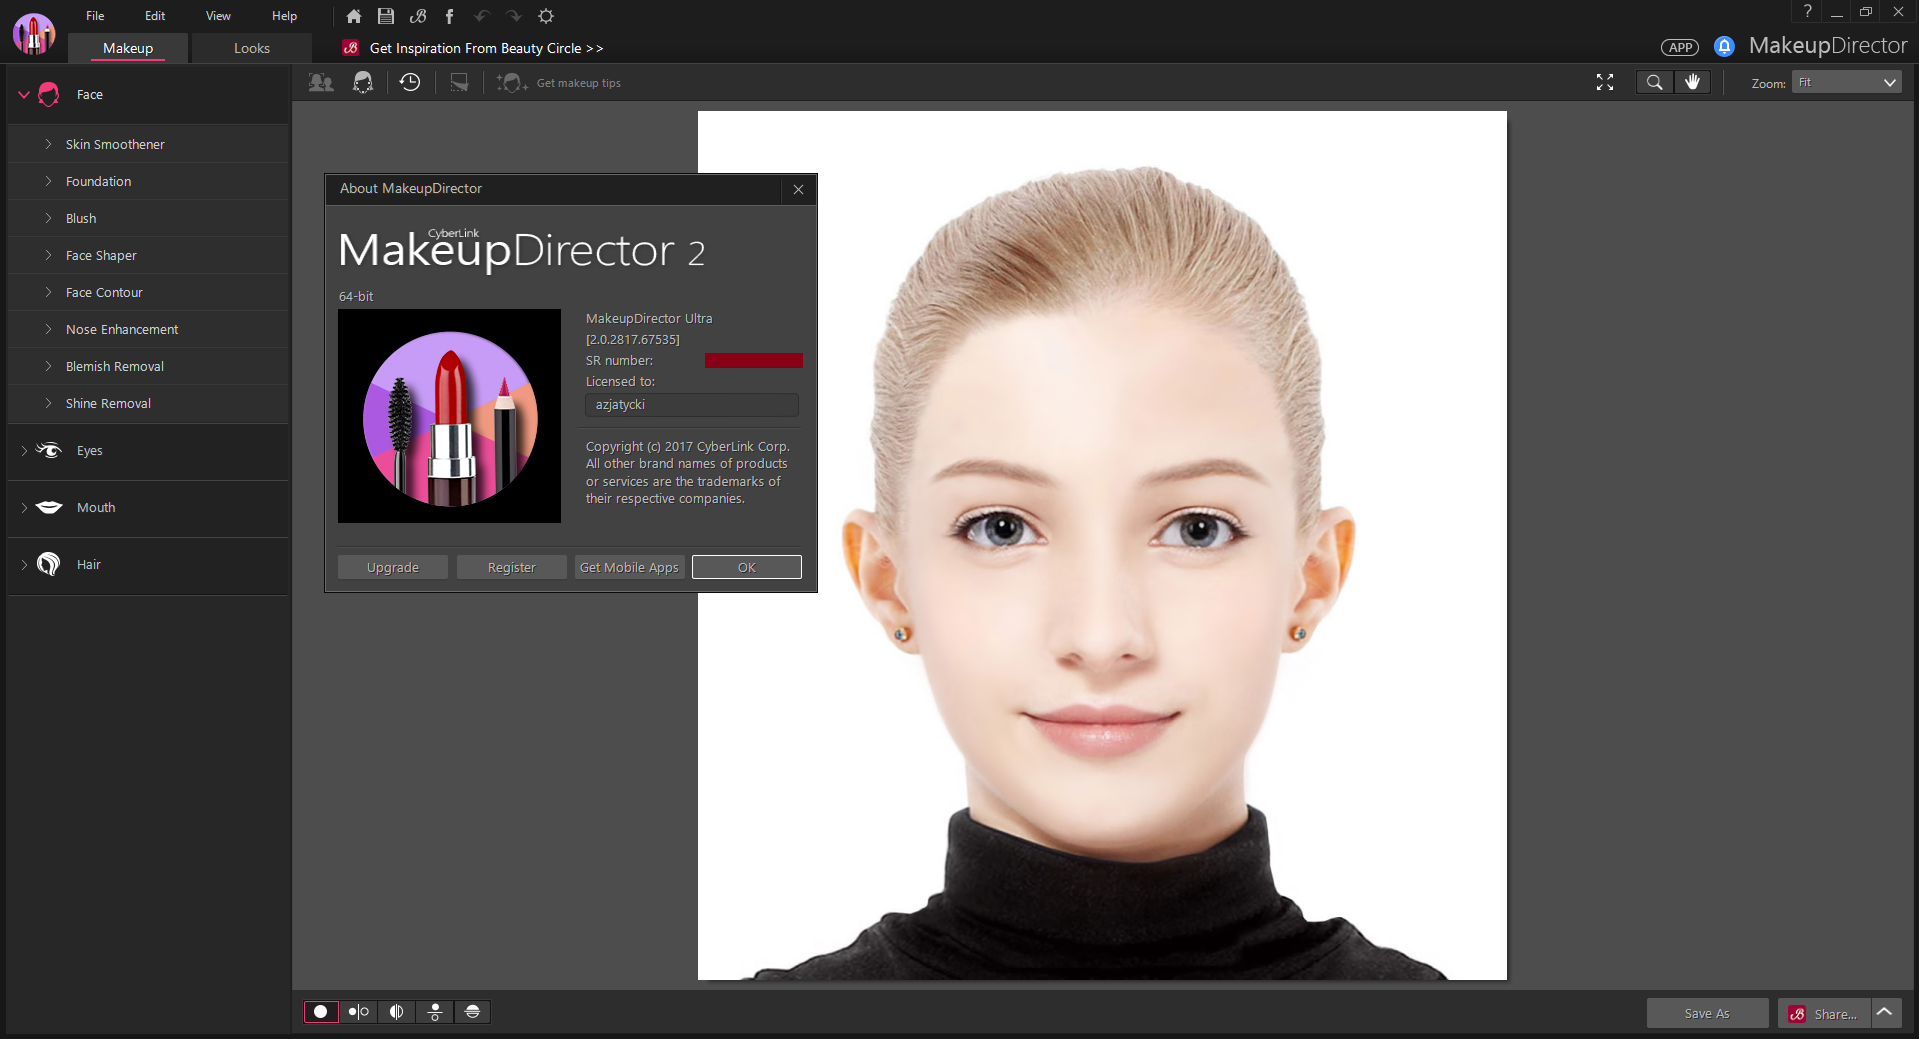The width and height of the screenshot is (1919, 1039).
Task: Click the face feature points adjustment icon
Action: (363, 83)
